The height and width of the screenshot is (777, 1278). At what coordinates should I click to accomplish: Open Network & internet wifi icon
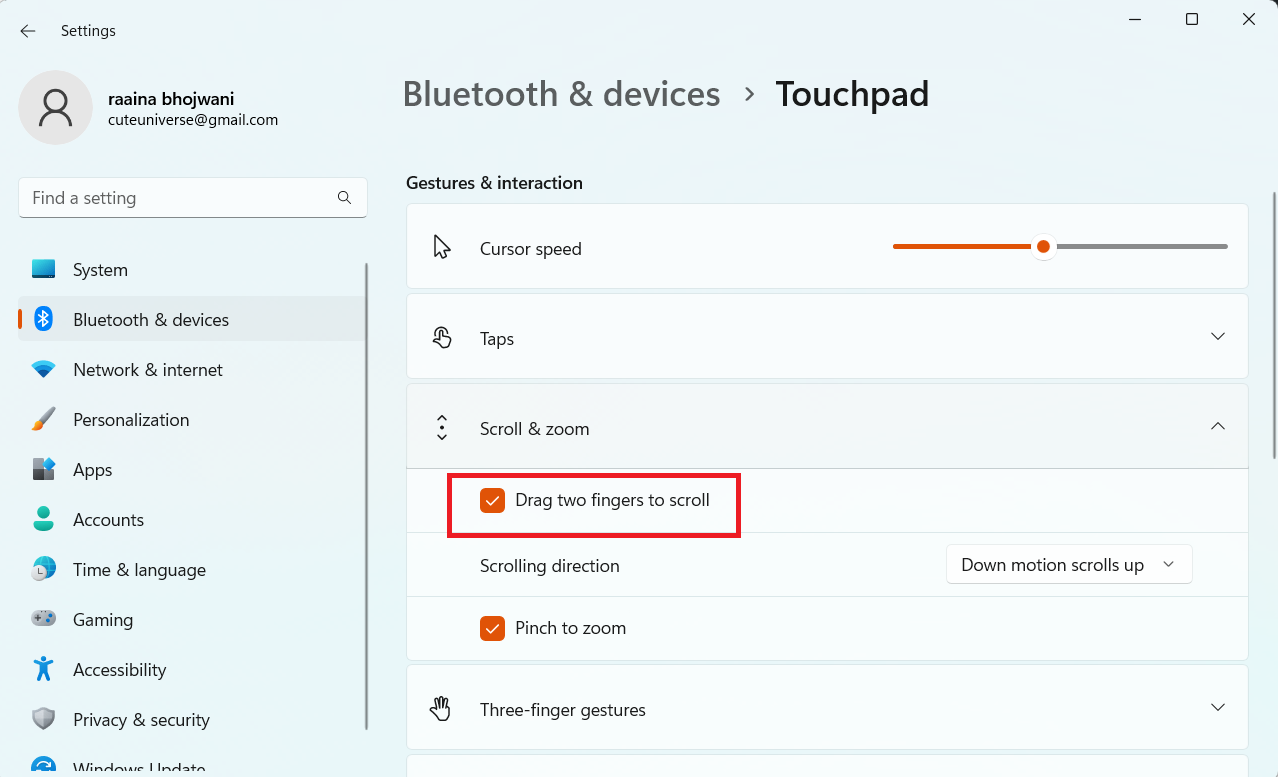[x=43, y=369]
